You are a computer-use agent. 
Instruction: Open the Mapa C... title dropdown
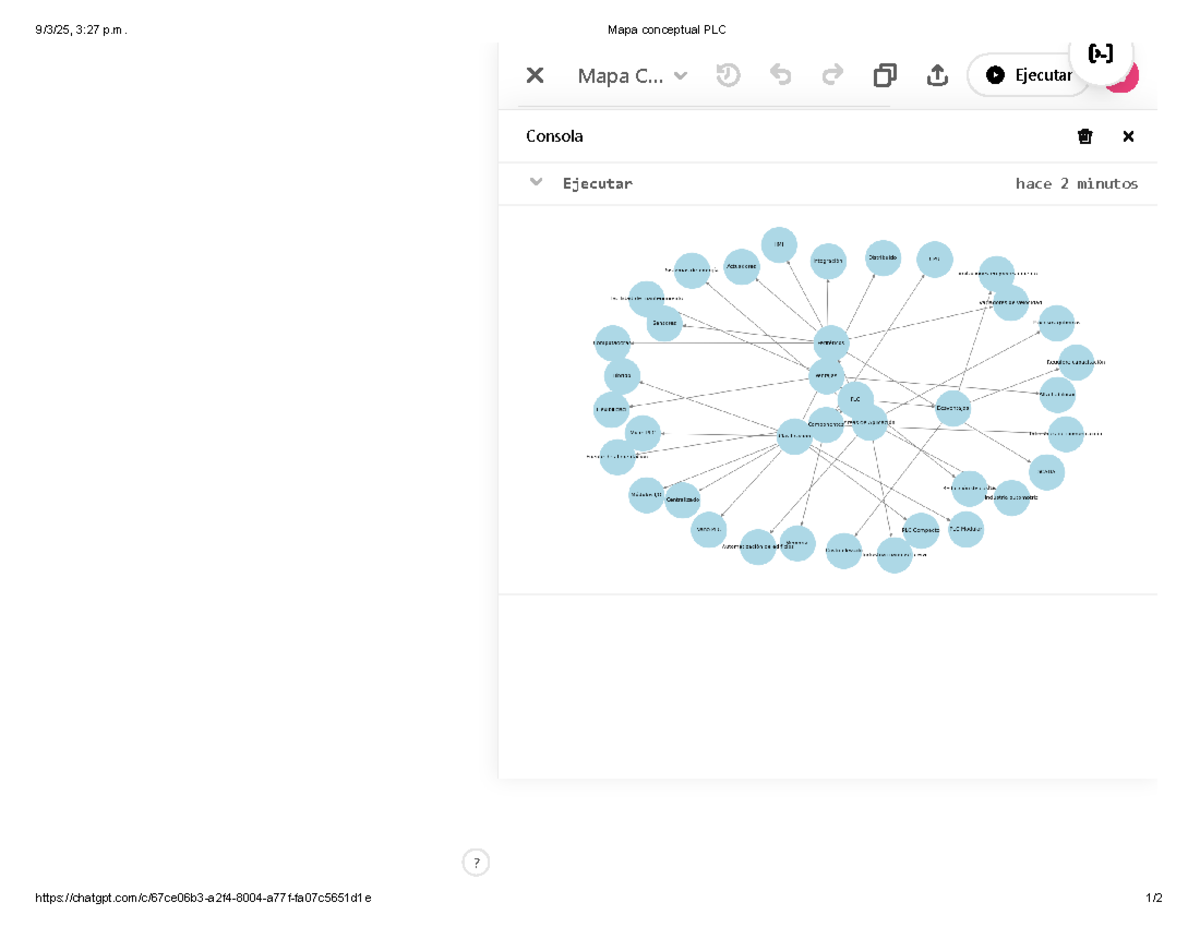click(x=633, y=76)
